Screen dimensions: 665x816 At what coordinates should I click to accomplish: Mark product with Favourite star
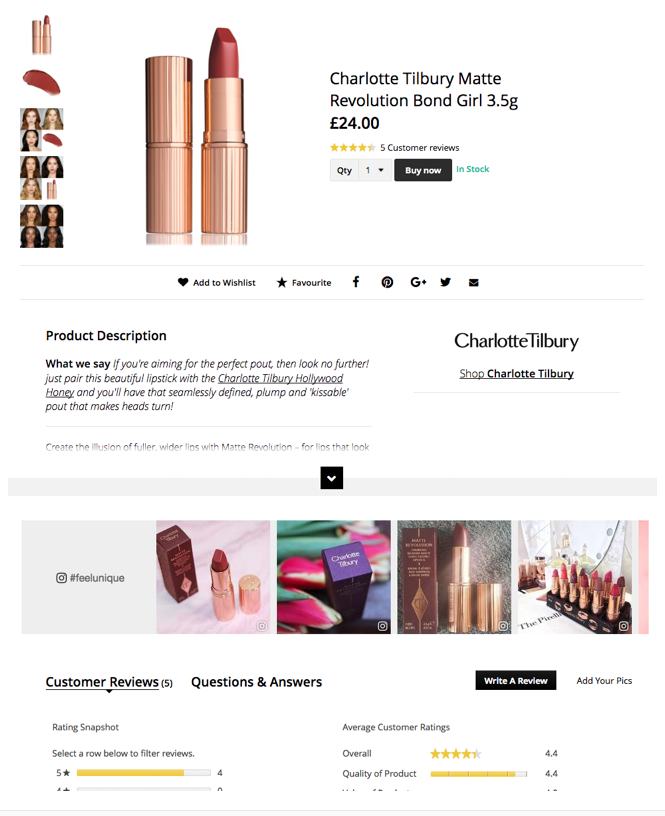pyautogui.click(x=304, y=282)
